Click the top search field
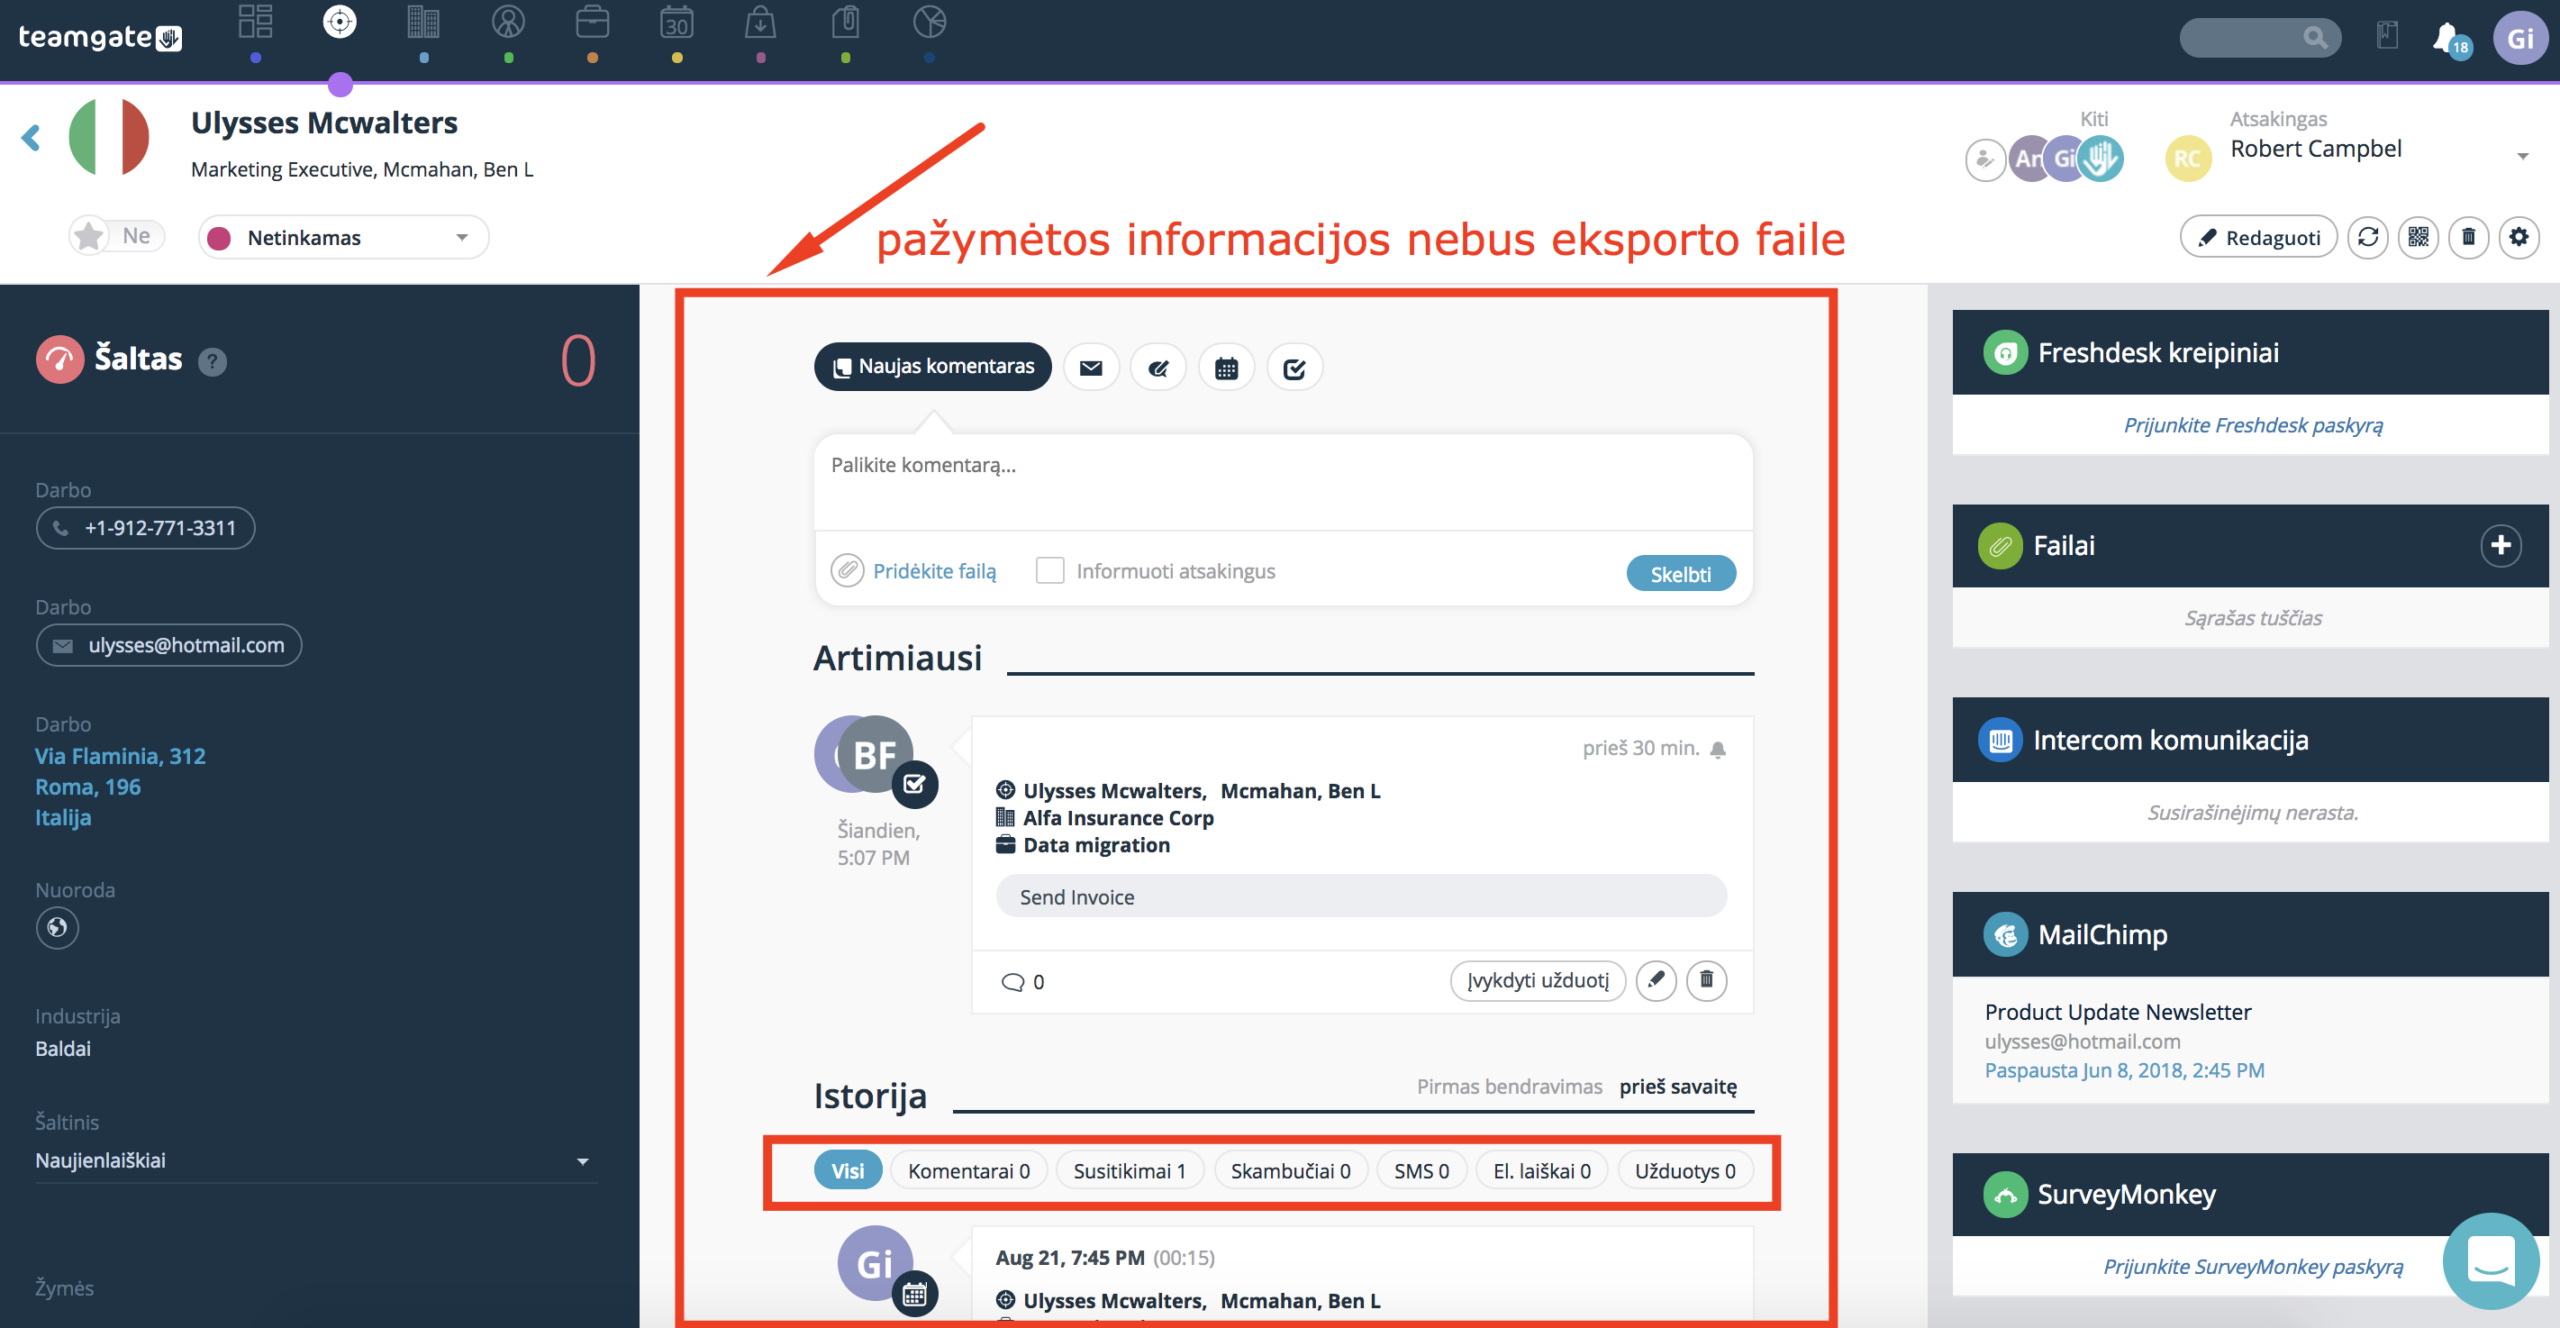Screen dimensions: 2560x1328 pyautogui.click(x=2260, y=38)
